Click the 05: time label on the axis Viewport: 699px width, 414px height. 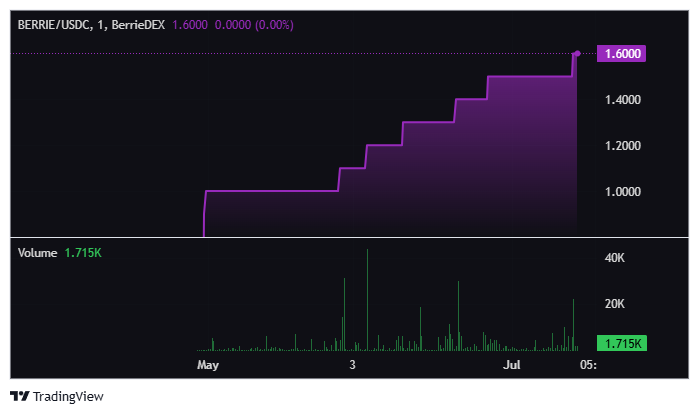pos(588,365)
